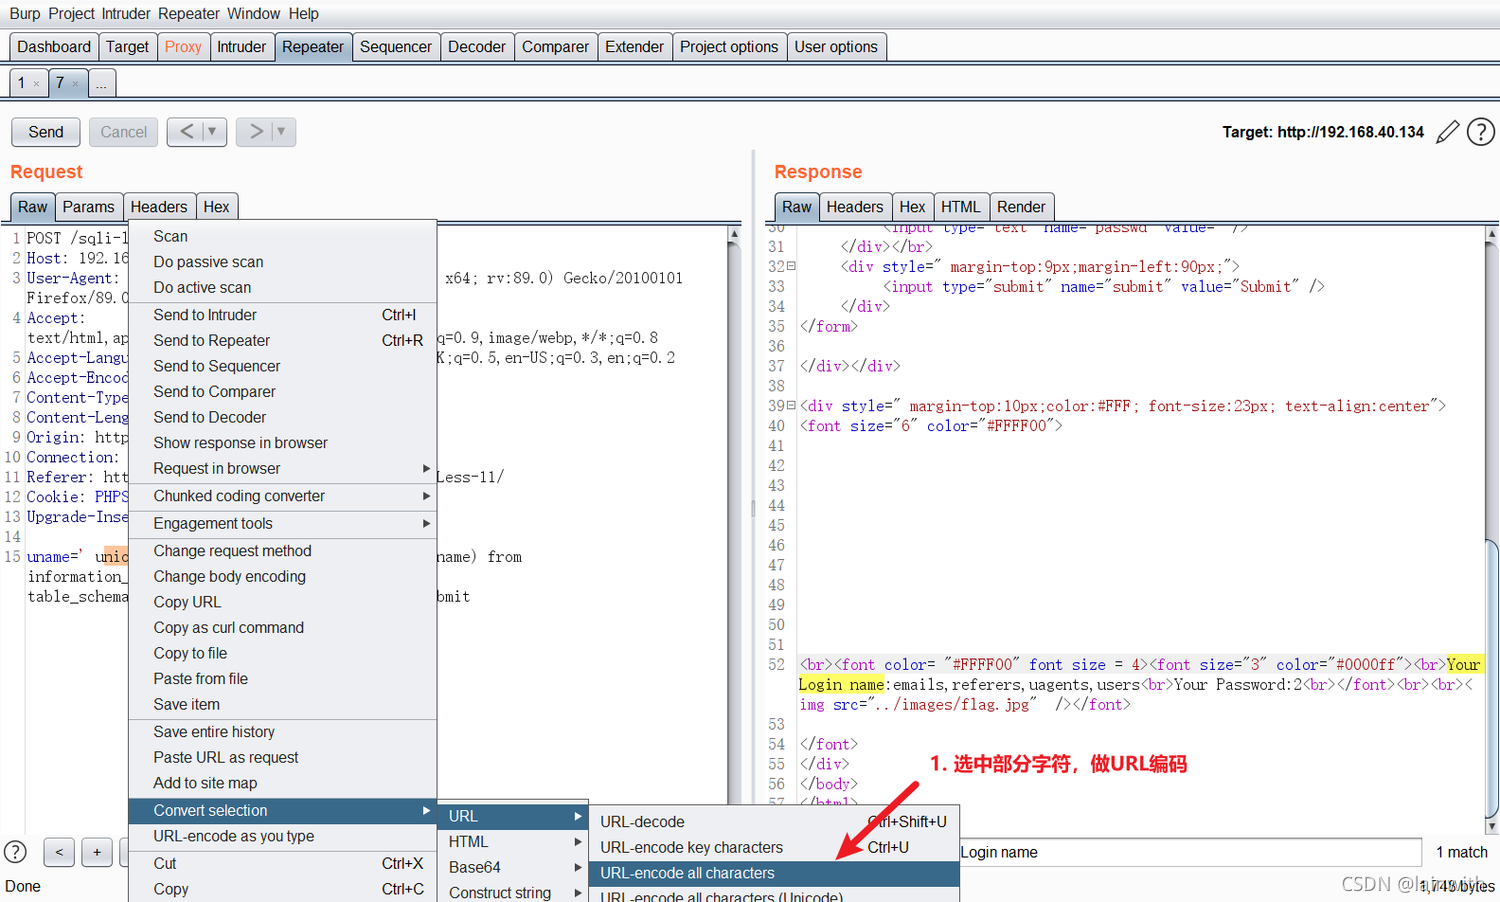Switch to the Sequencer tab
The width and height of the screenshot is (1500, 902).
point(396,47)
